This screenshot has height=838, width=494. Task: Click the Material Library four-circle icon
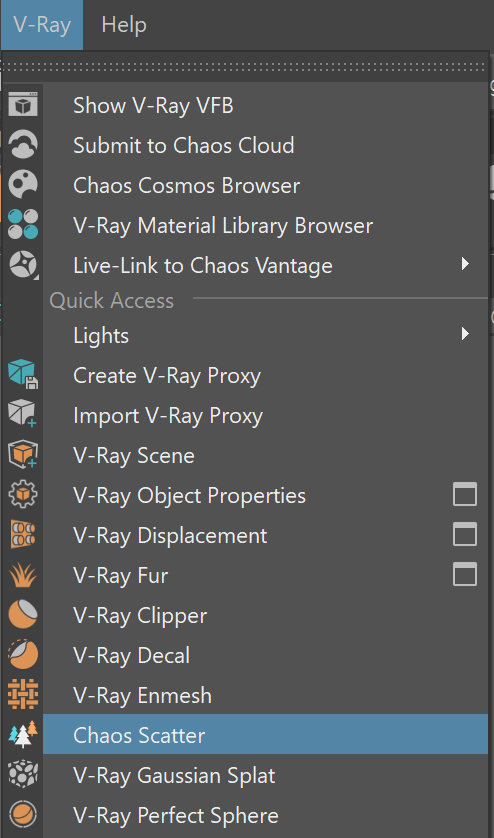tap(22, 224)
